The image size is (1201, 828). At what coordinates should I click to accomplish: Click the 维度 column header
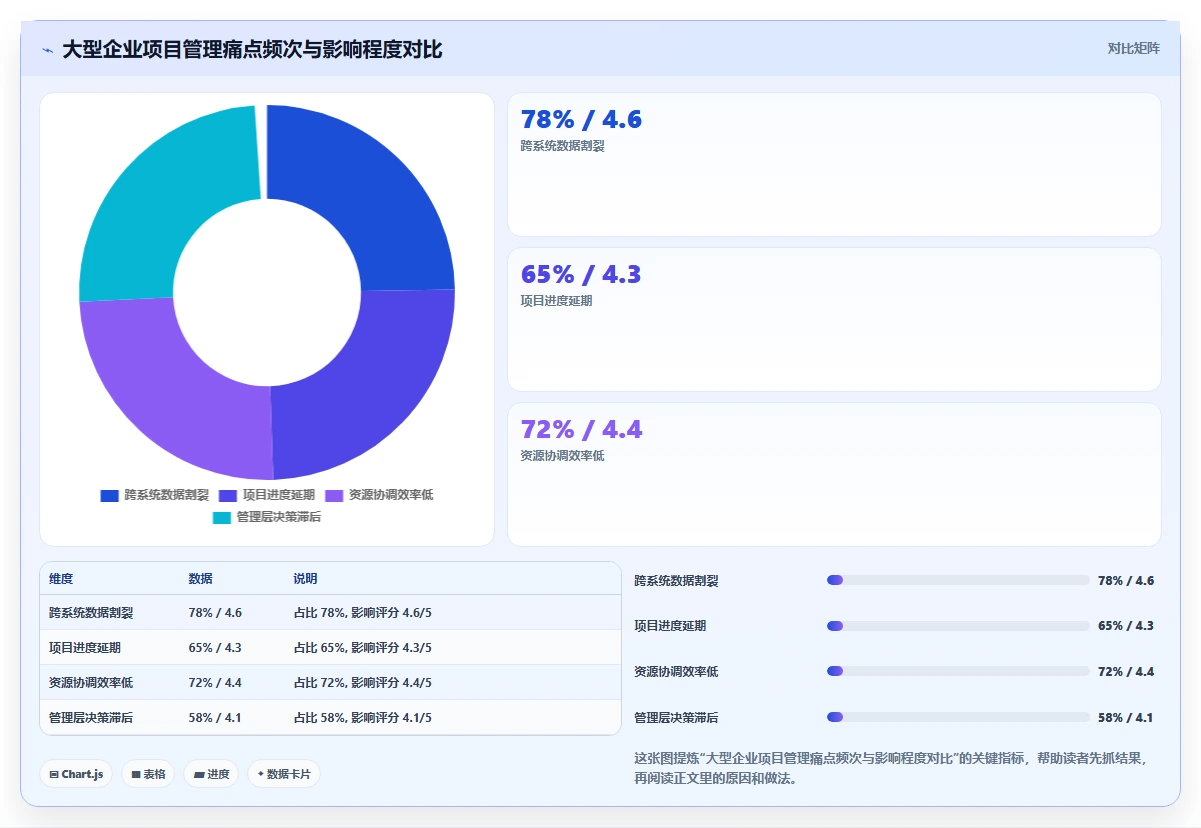pyautogui.click(x=61, y=579)
